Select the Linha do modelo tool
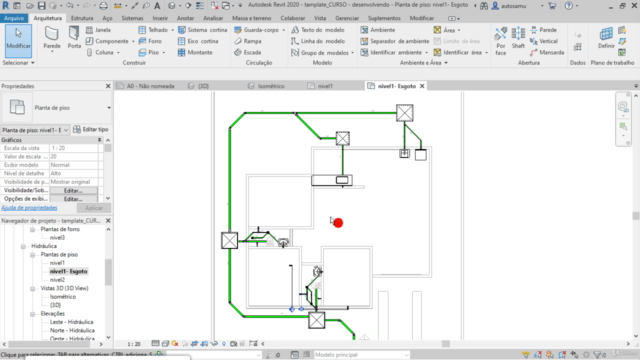This screenshot has width=640, height=360. (x=318, y=41)
